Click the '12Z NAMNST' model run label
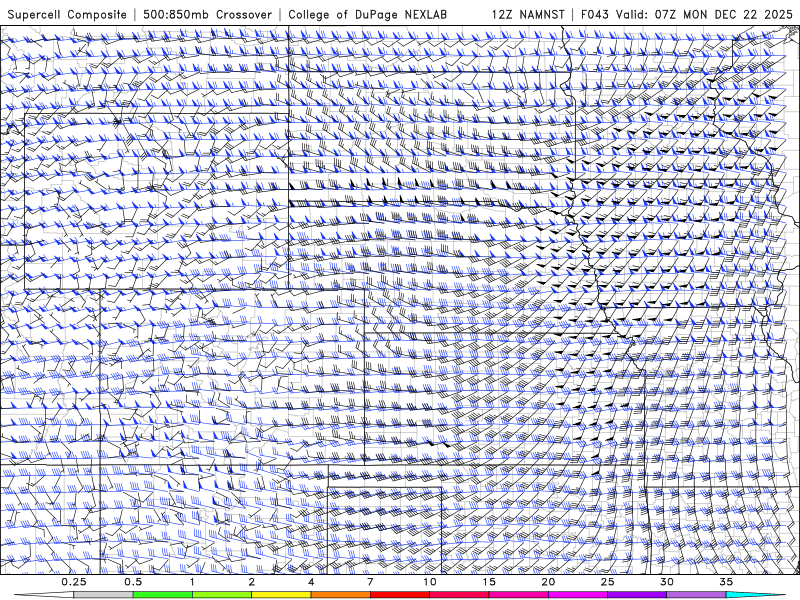 click(x=528, y=14)
